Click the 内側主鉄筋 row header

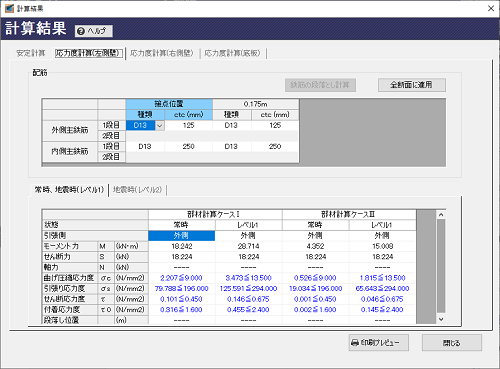click(70, 151)
